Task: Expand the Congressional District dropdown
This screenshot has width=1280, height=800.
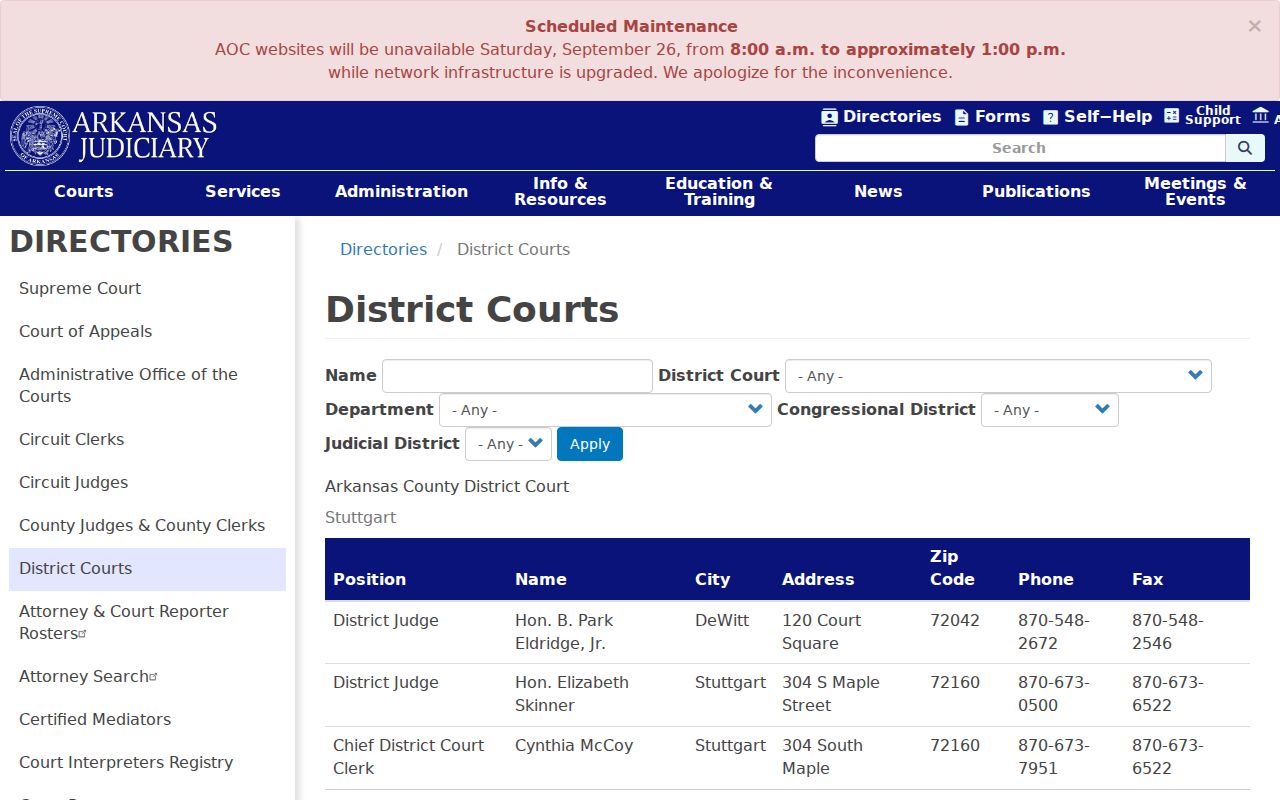Action: click(x=1050, y=410)
